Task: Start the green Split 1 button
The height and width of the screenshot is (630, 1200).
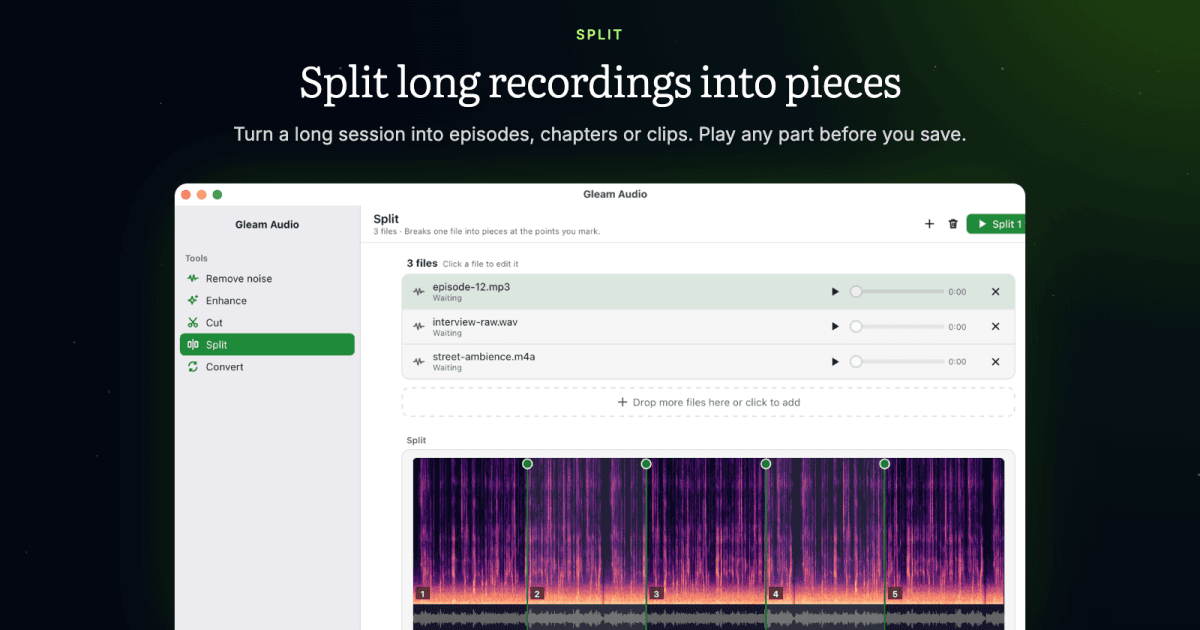Action: (996, 224)
